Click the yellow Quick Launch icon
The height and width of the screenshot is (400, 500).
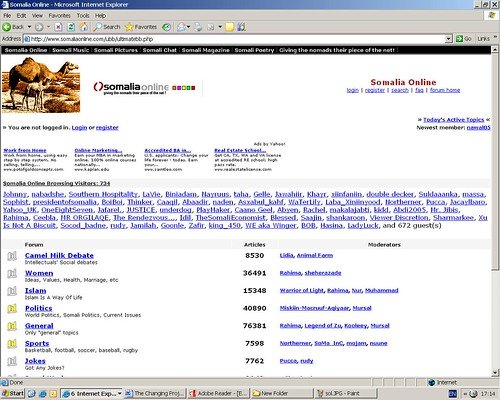(53, 394)
